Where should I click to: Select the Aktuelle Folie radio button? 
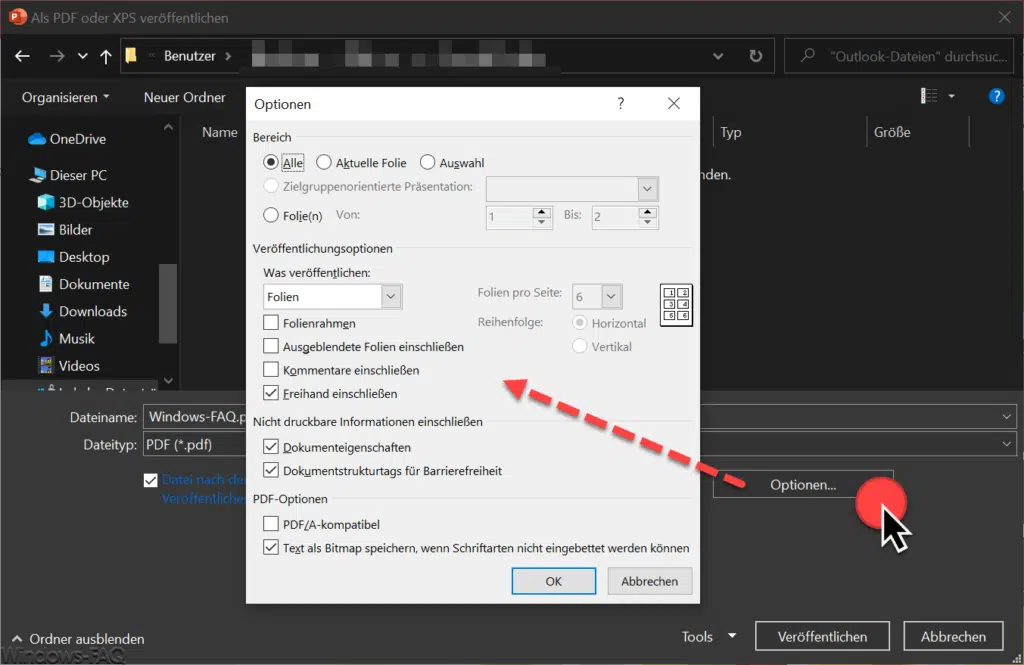(324, 162)
